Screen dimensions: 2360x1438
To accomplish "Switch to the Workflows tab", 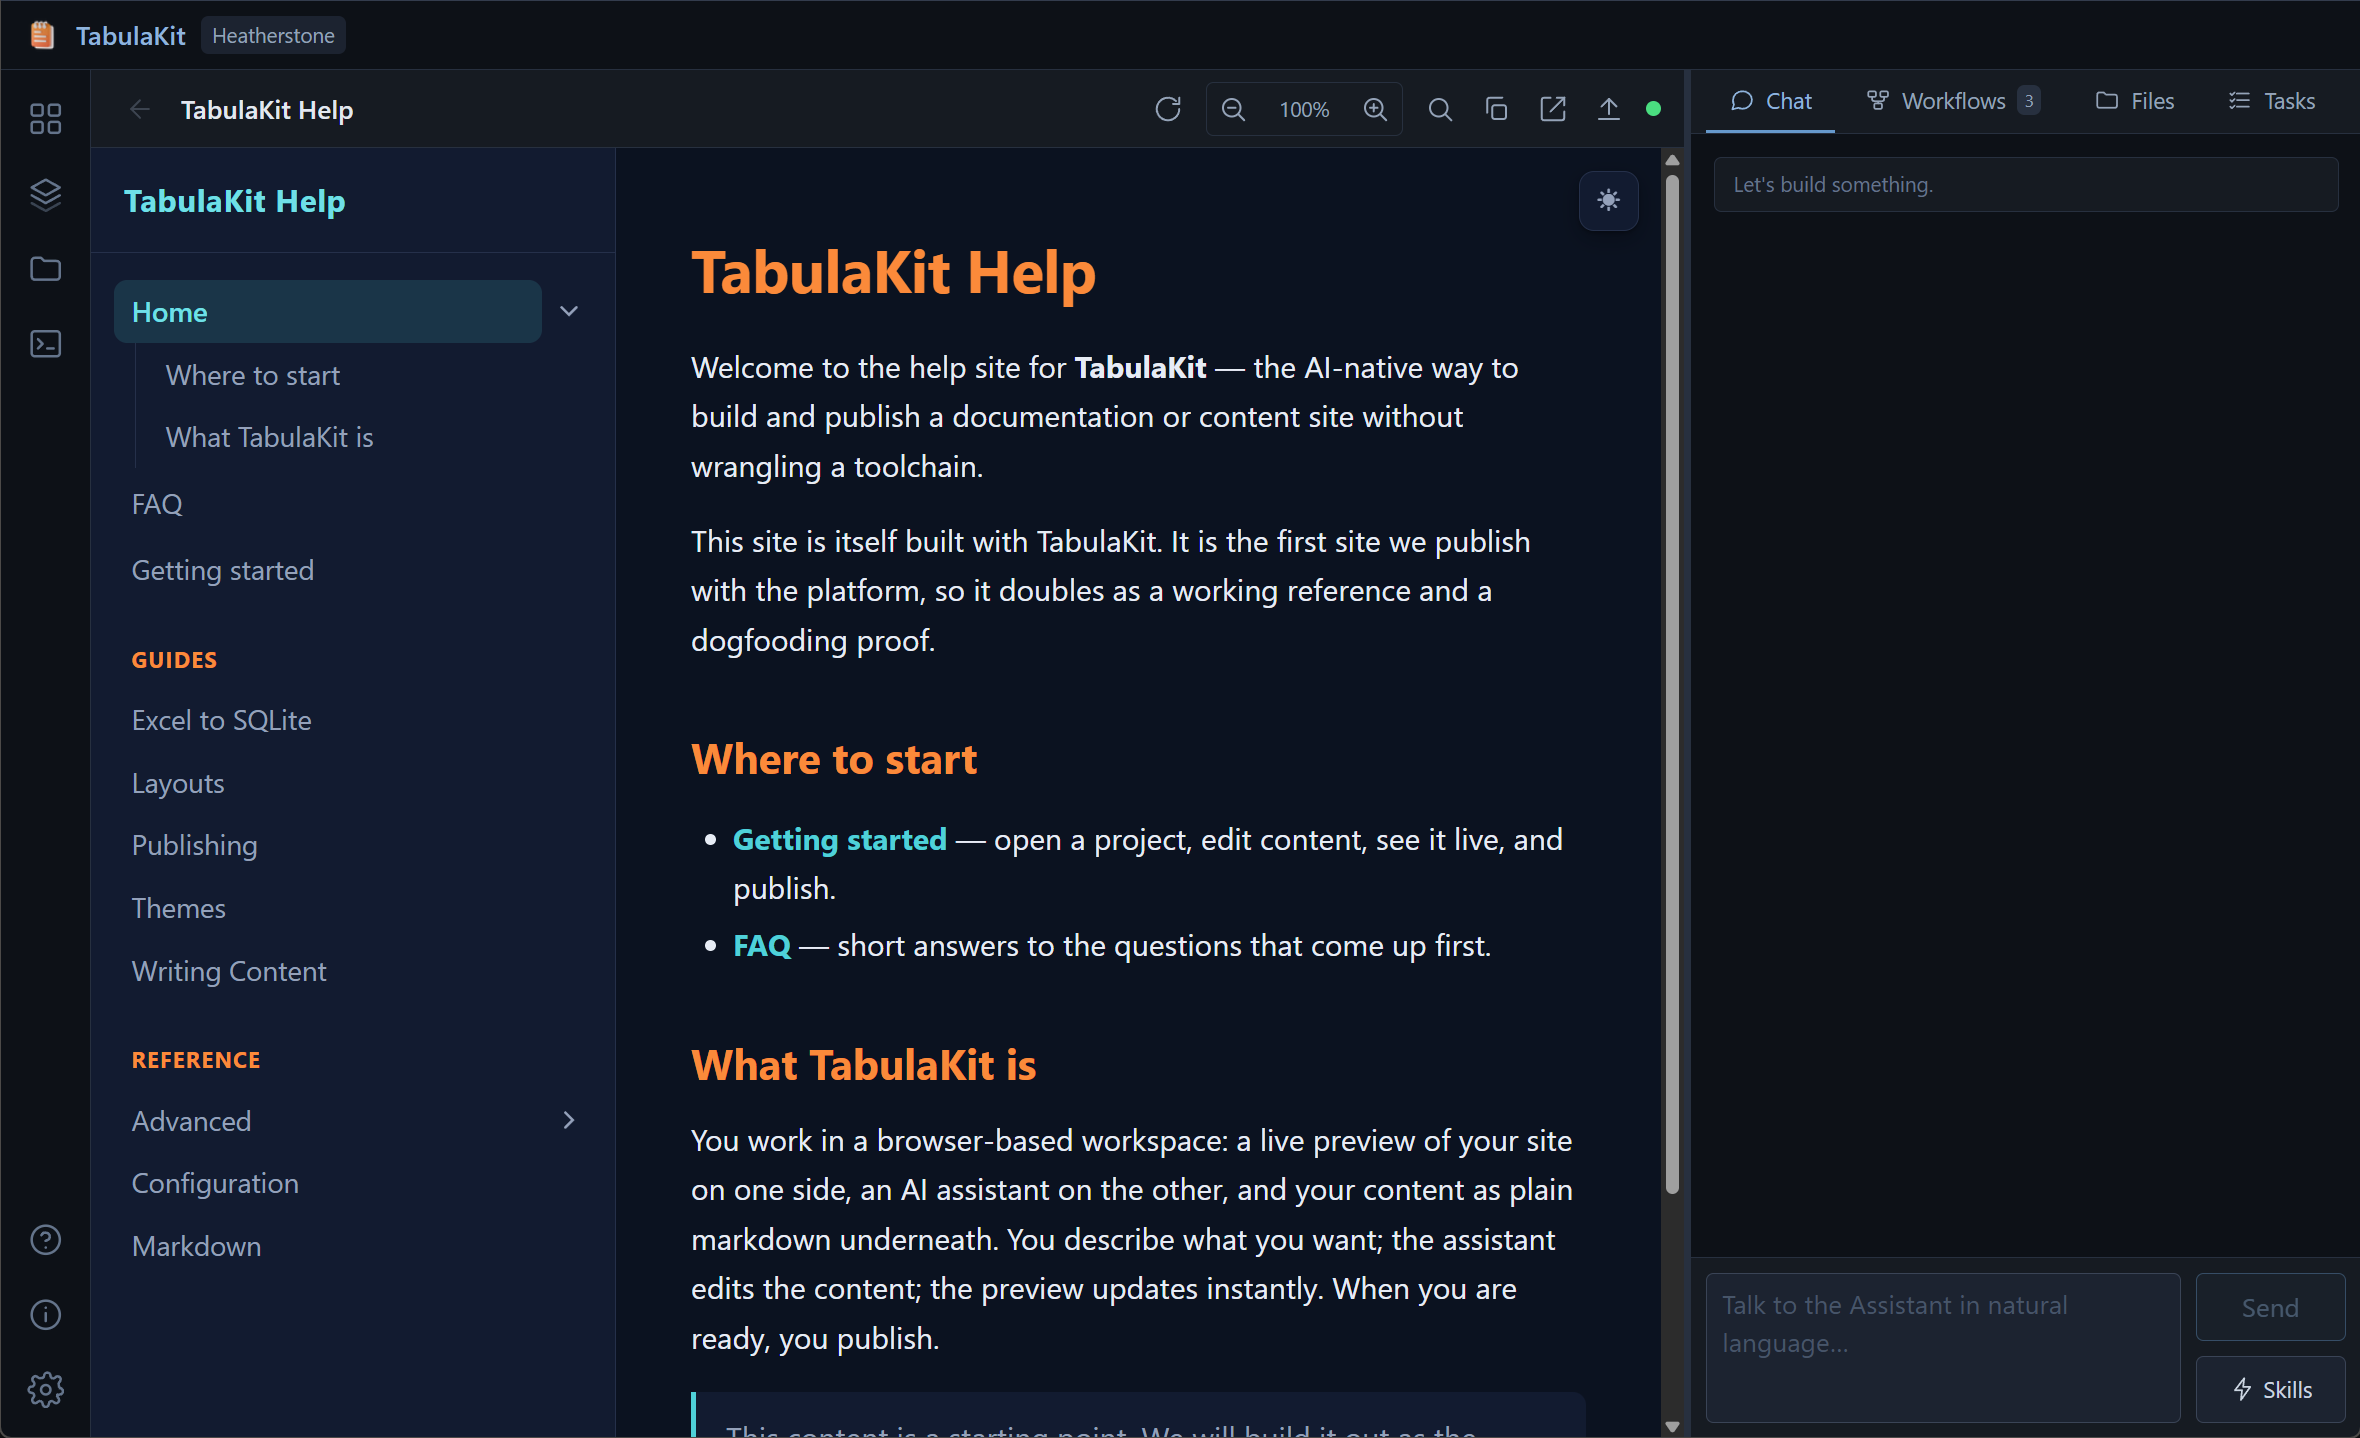I will click(x=1952, y=101).
